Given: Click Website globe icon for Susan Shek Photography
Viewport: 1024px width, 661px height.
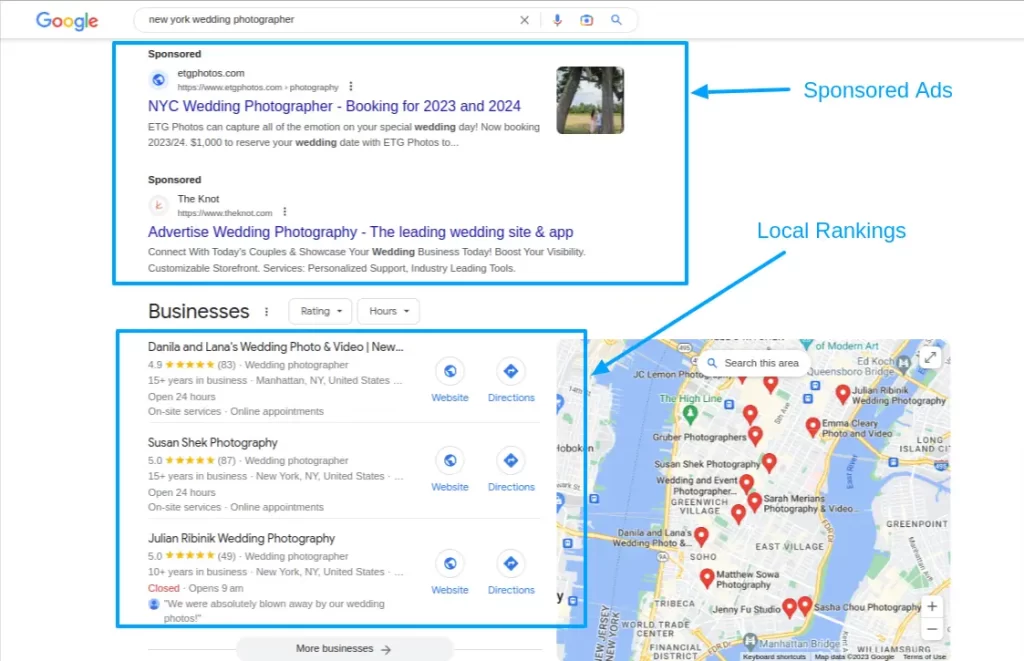Looking at the screenshot, I should coord(450,460).
